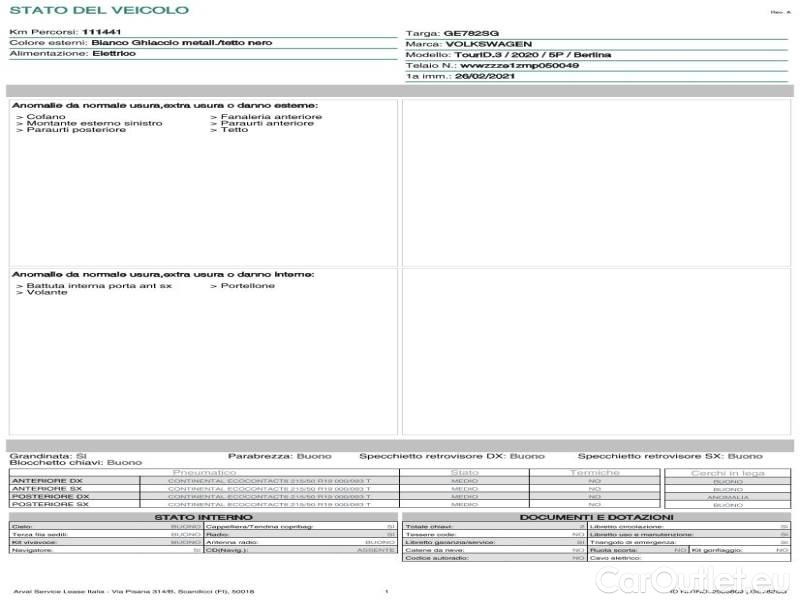Click the Pneumatico column header
Screen dimensions: 800x600
[204, 472]
